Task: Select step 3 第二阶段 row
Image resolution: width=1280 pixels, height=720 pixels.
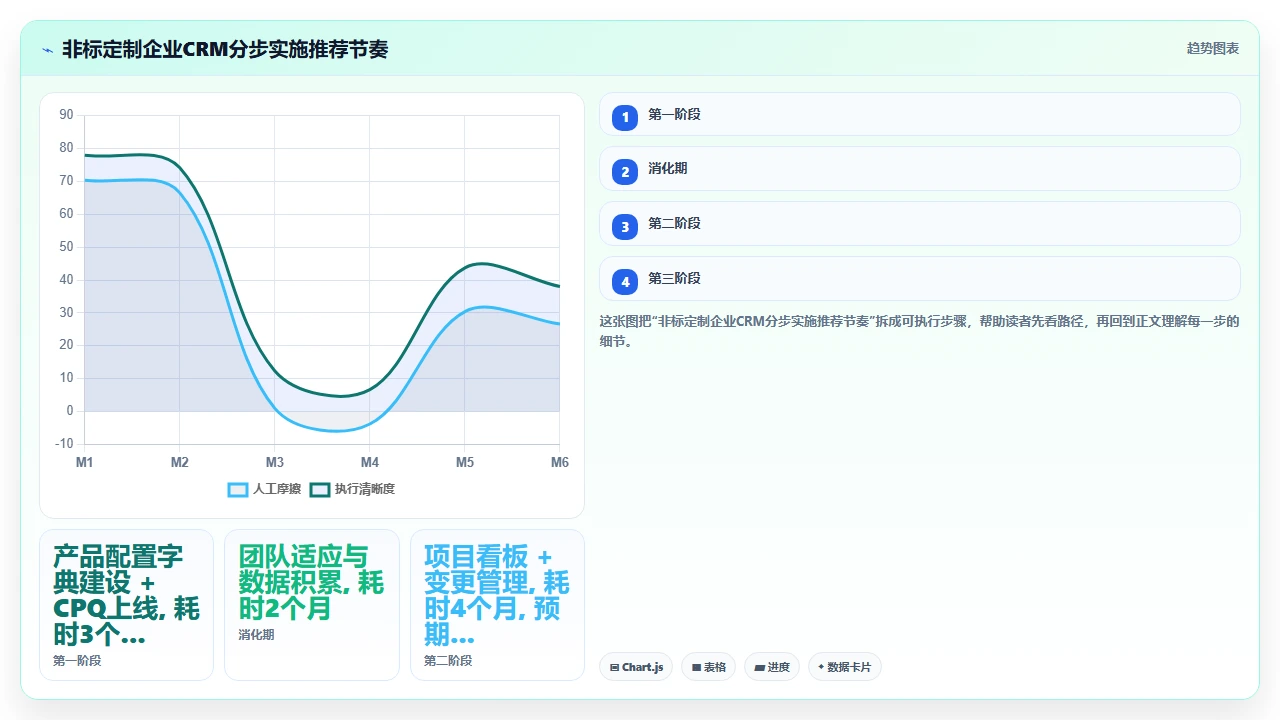Action: point(919,224)
